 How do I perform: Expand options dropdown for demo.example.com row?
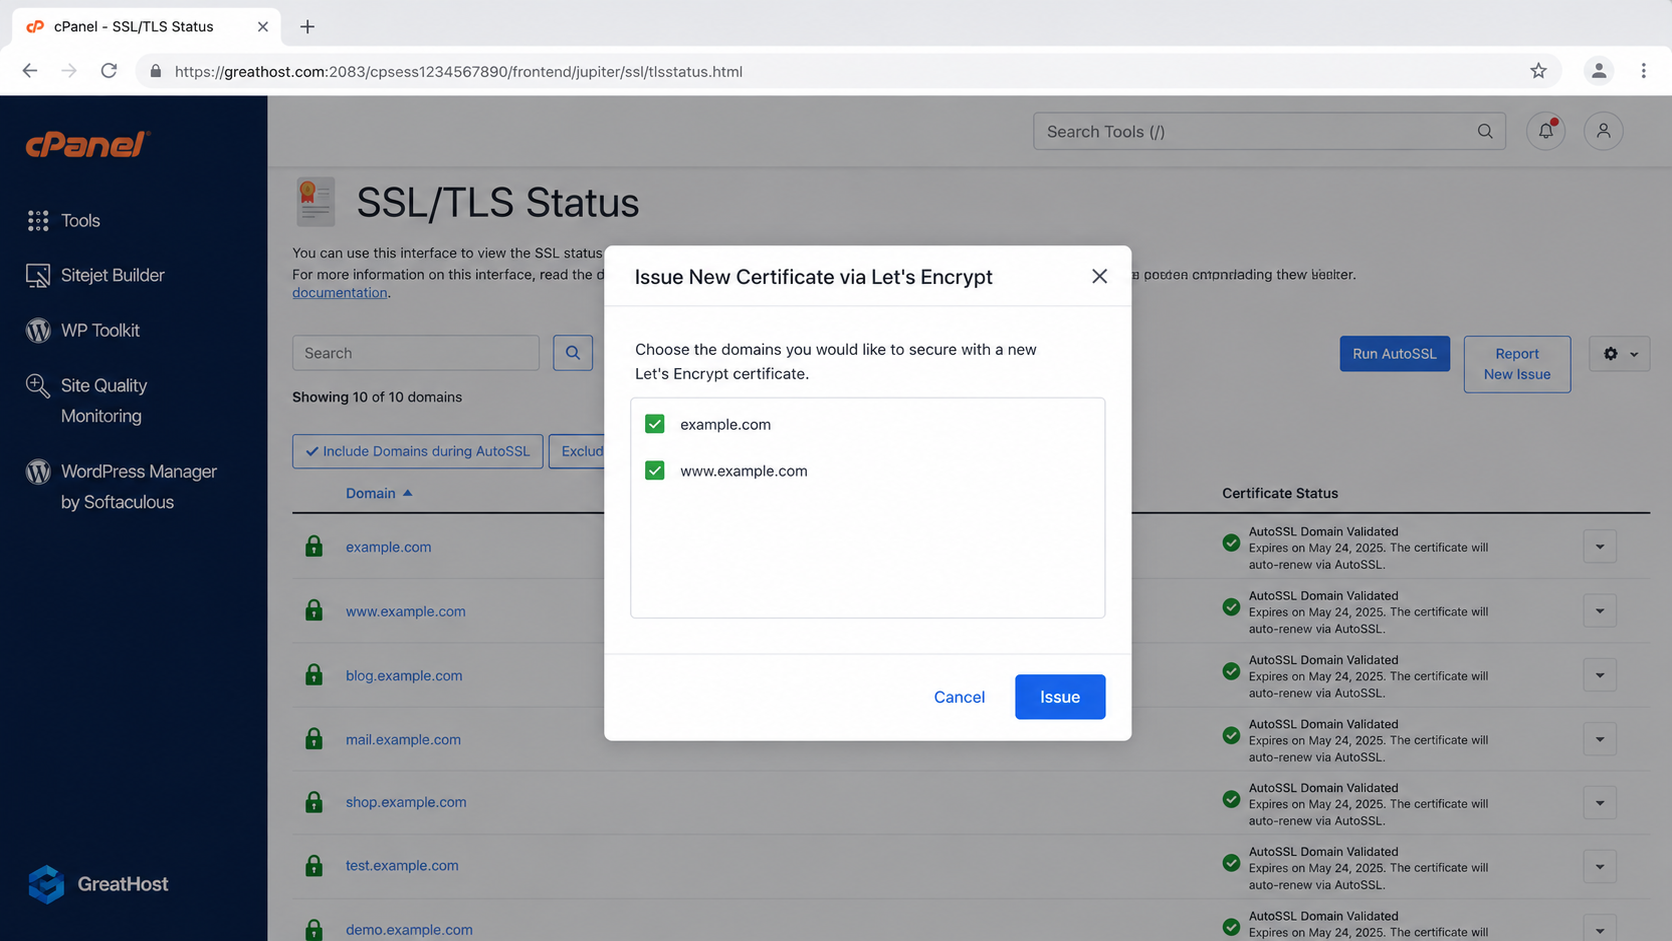click(1600, 930)
